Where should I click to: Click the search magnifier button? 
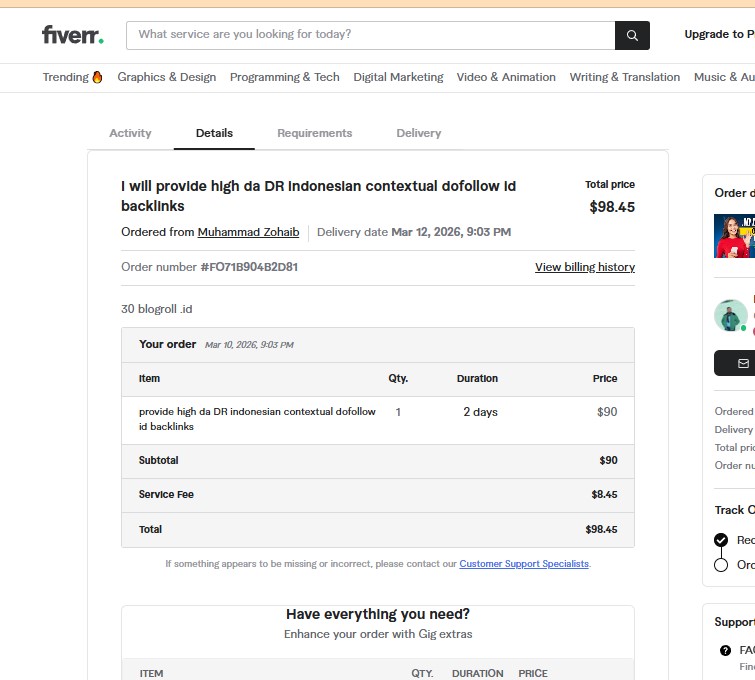pyautogui.click(x=632, y=35)
